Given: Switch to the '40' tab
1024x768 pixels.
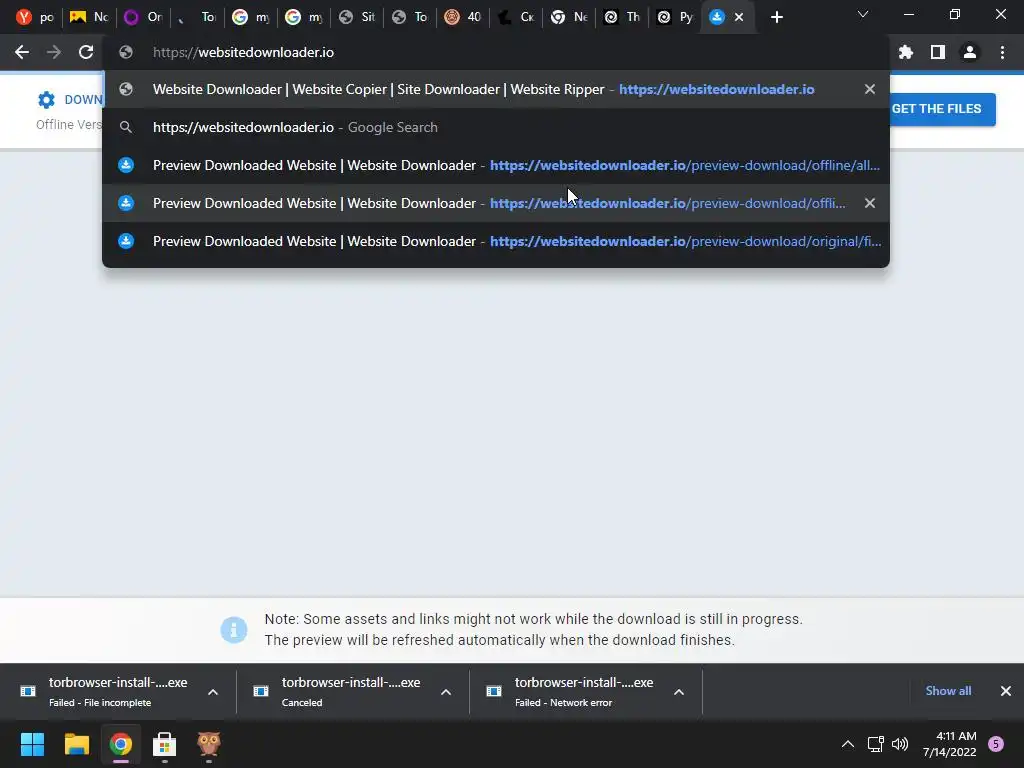Looking at the screenshot, I should pos(462,17).
